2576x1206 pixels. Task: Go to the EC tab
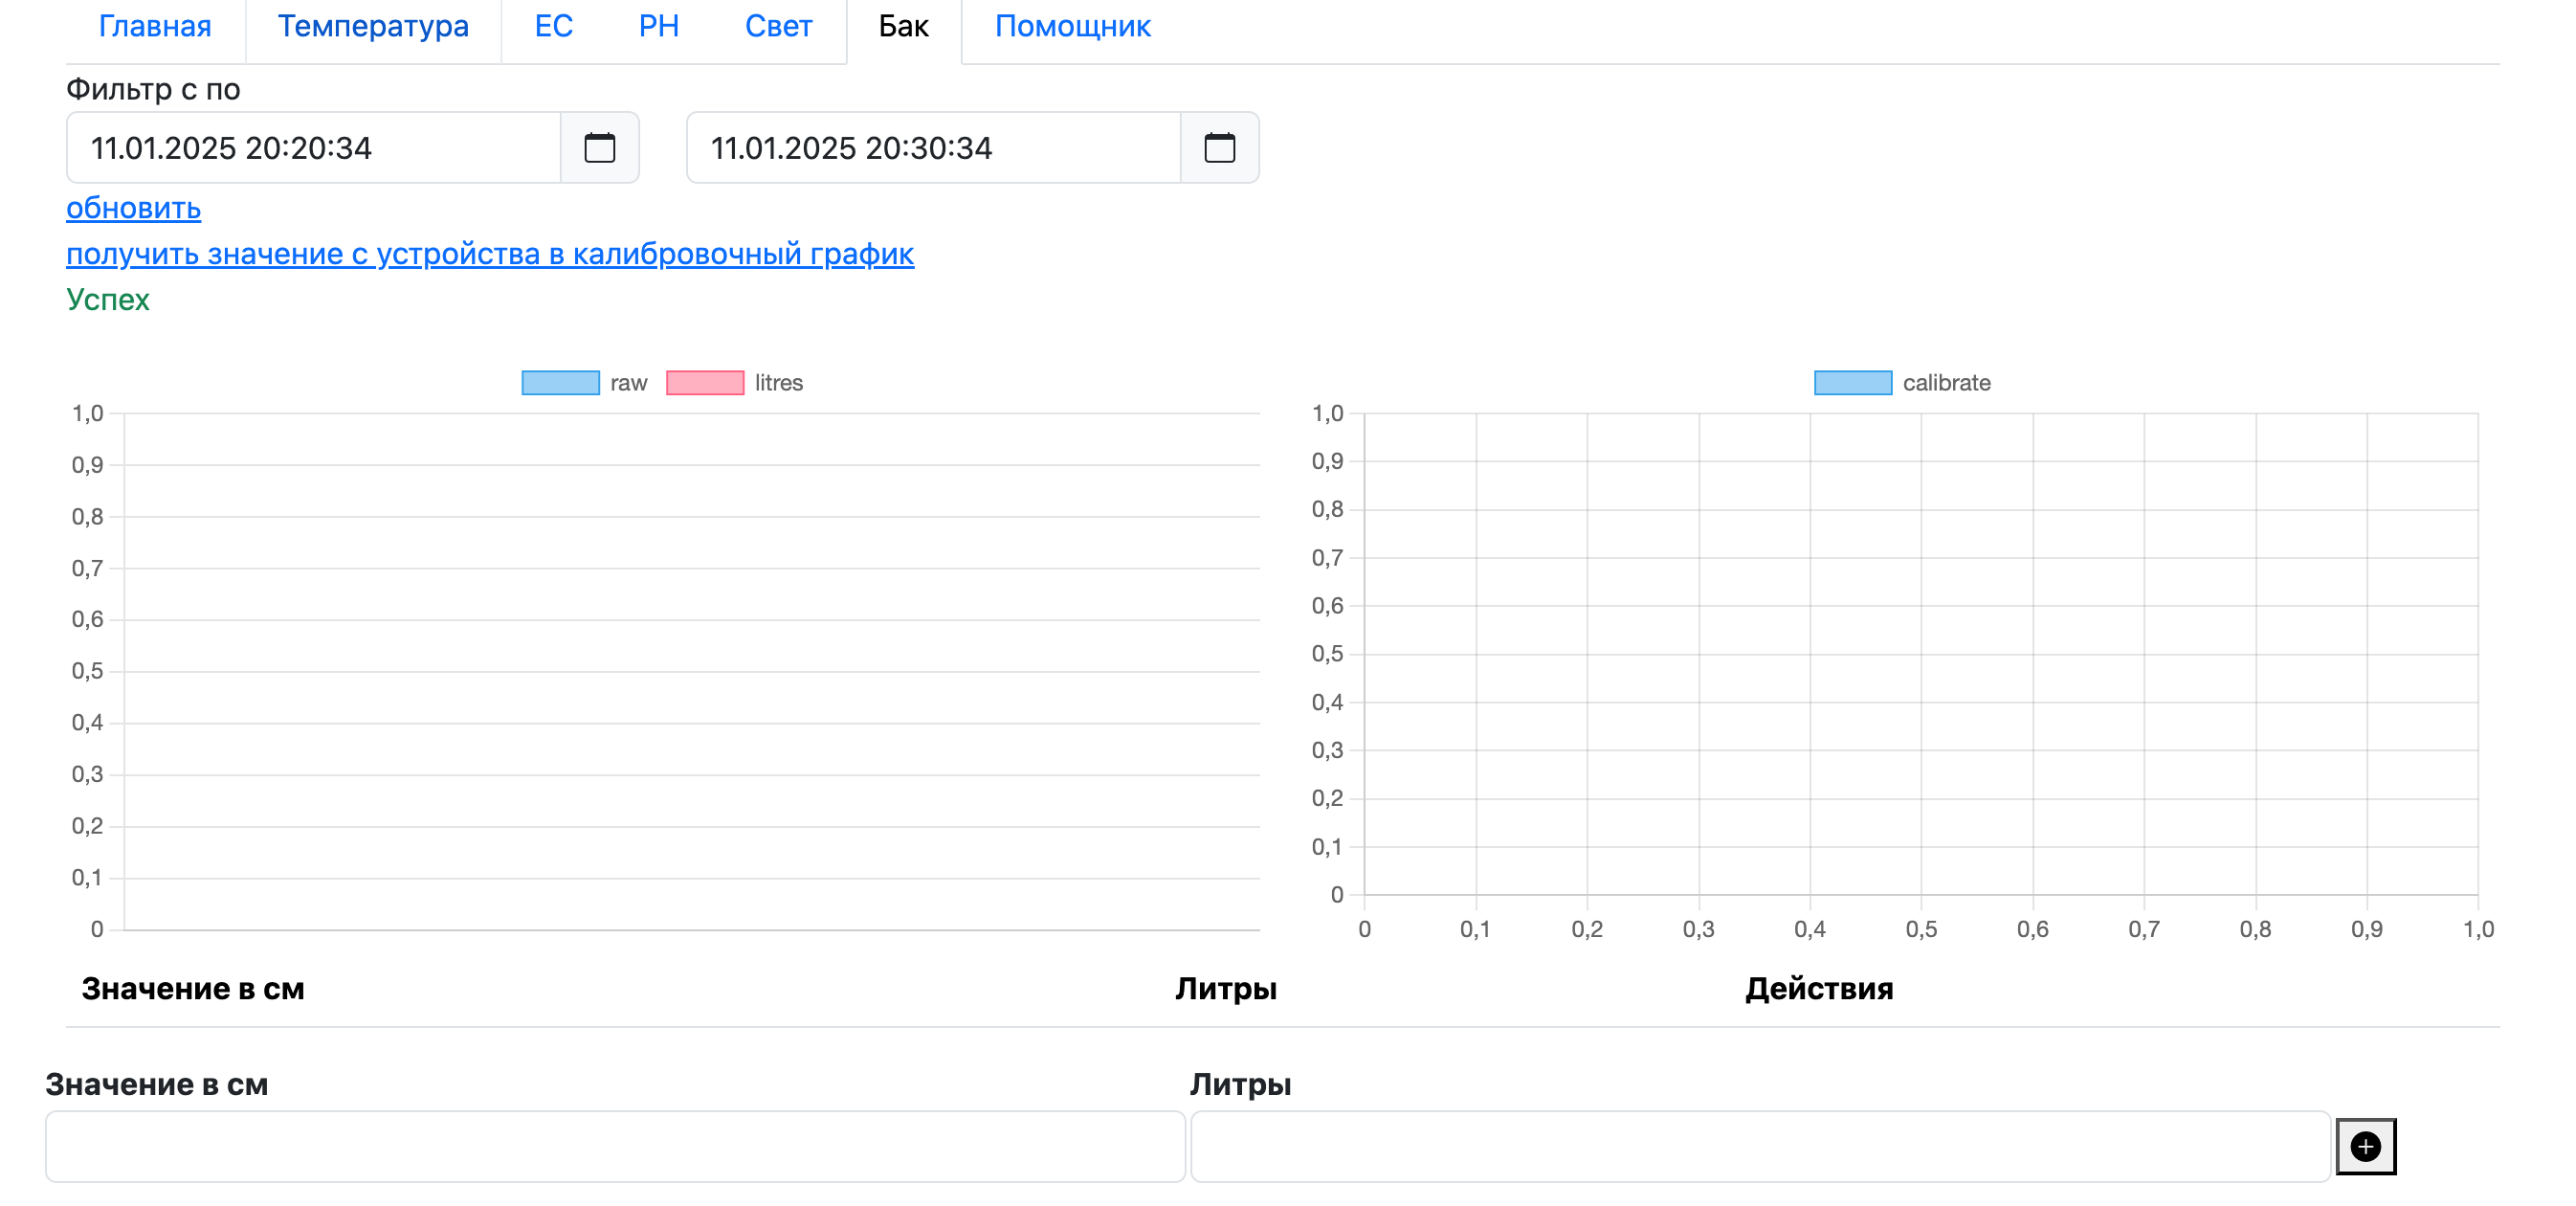(x=553, y=27)
